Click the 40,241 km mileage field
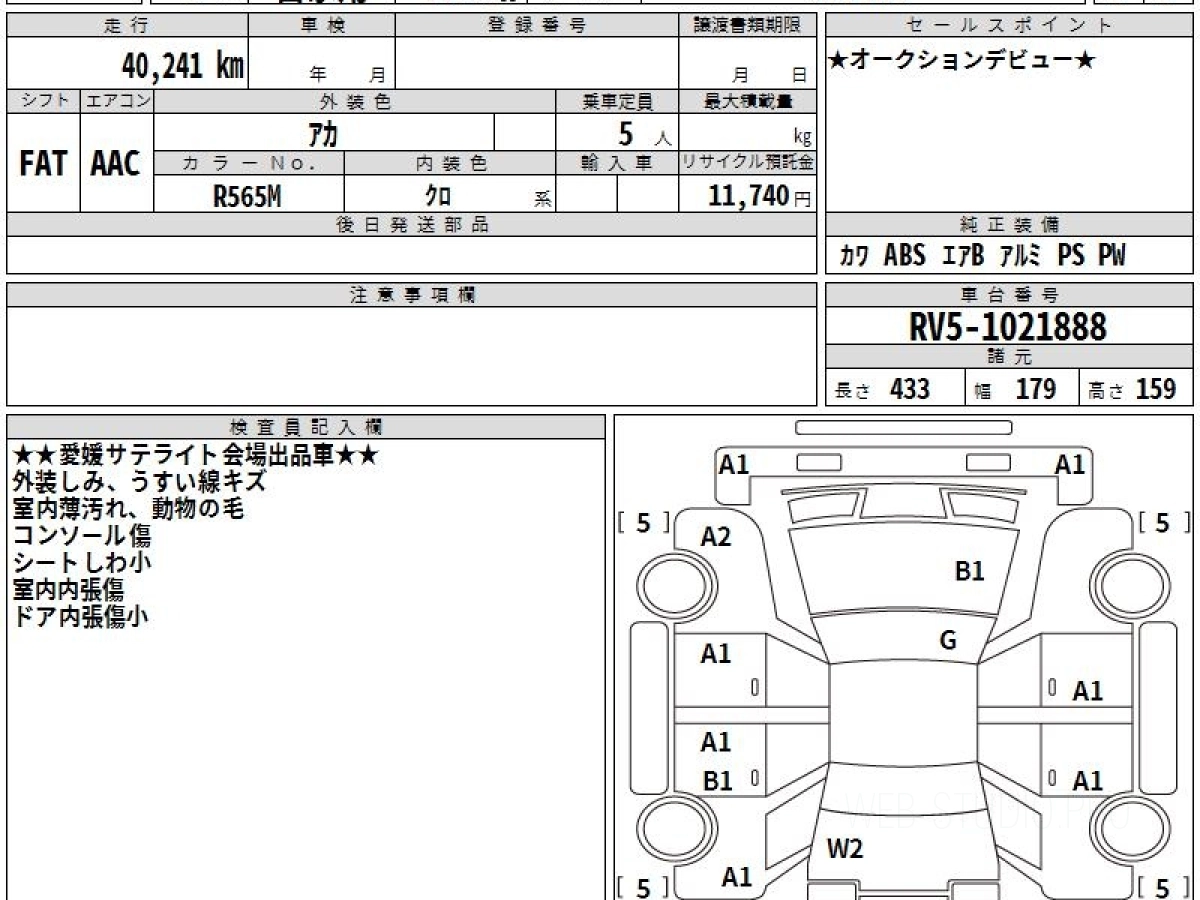This screenshot has height=900, width=1200. (x=182, y=66)
